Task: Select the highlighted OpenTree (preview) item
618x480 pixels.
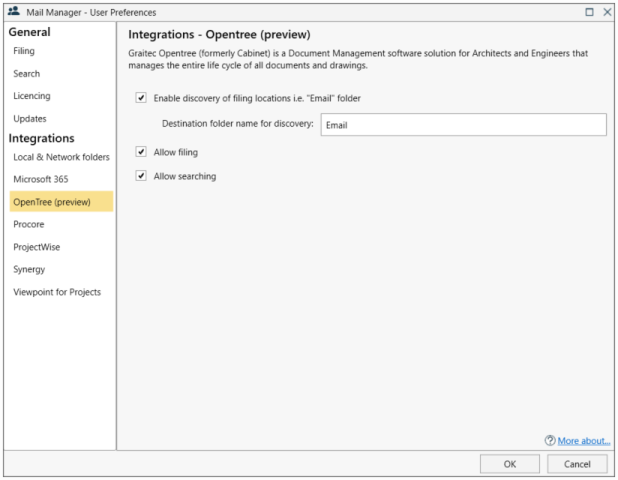Action: [61, 201]
